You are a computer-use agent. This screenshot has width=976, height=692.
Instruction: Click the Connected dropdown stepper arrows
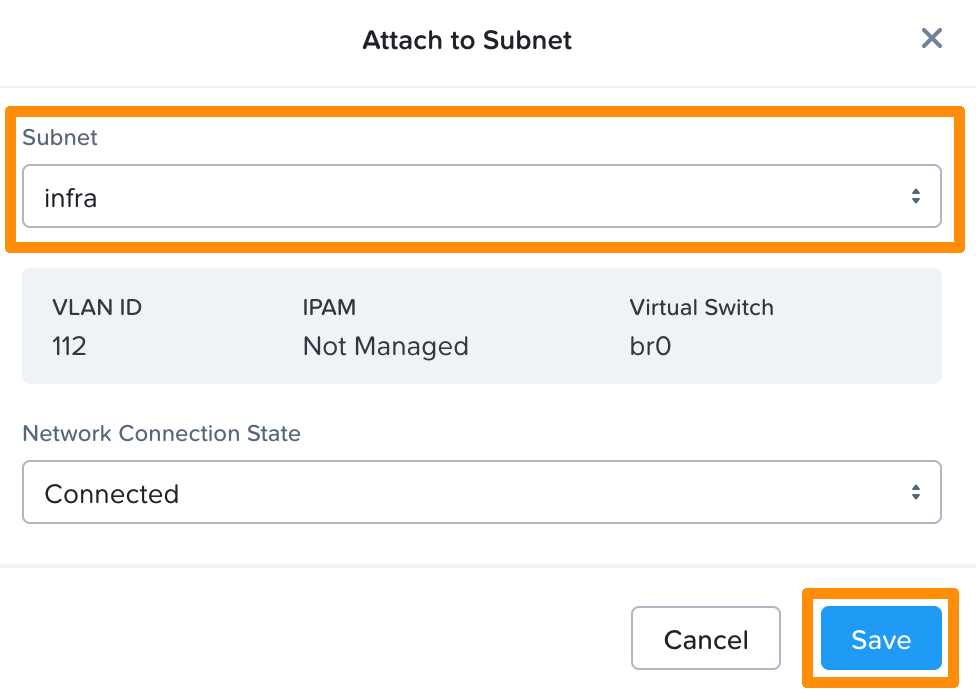(x=917, y=492)
